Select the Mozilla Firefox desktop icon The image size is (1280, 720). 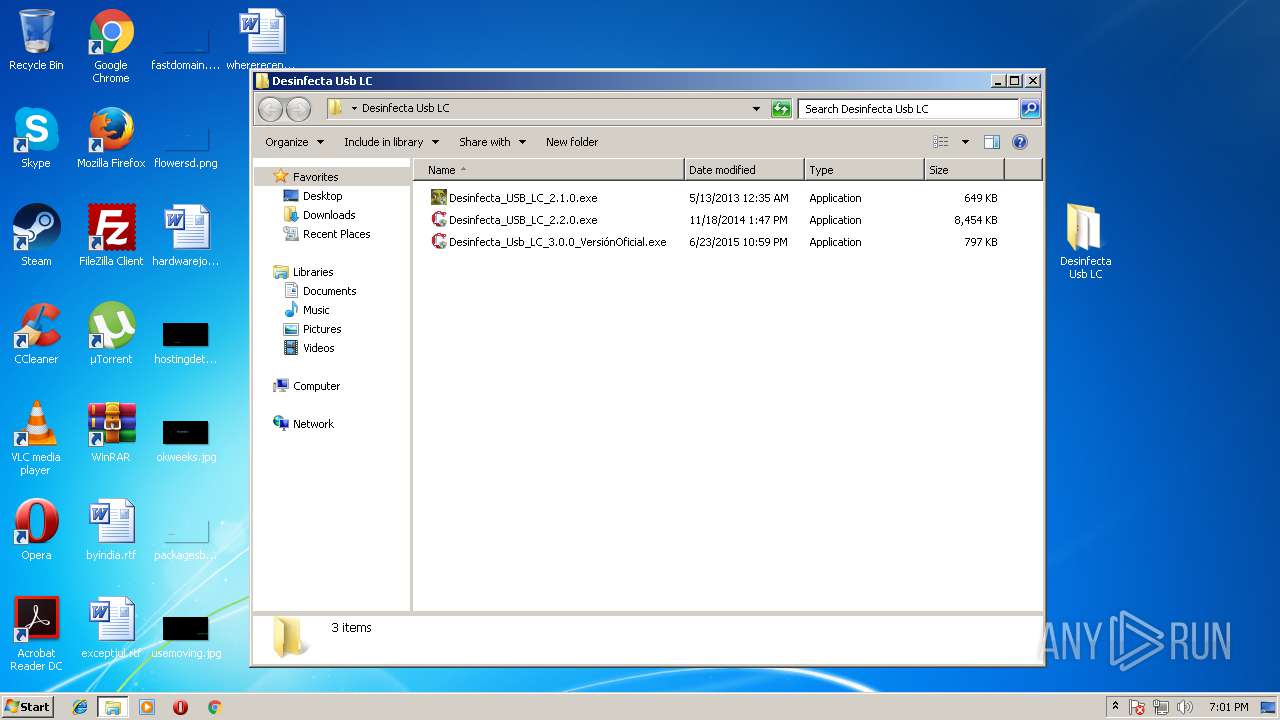coord(111,138)
